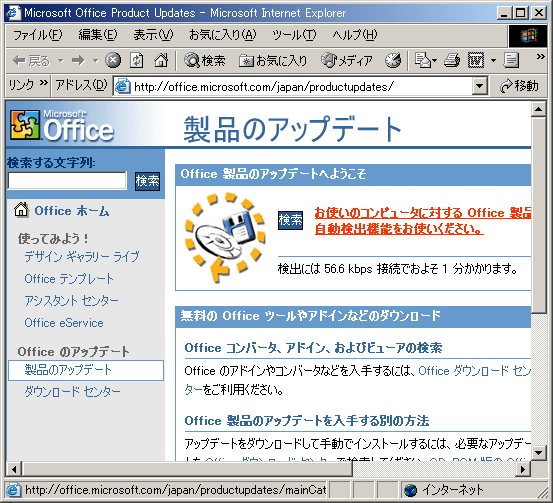Click the sidebar 検索 search button
The width and height of the screenshot is (553, 503).
coord(147,181)
